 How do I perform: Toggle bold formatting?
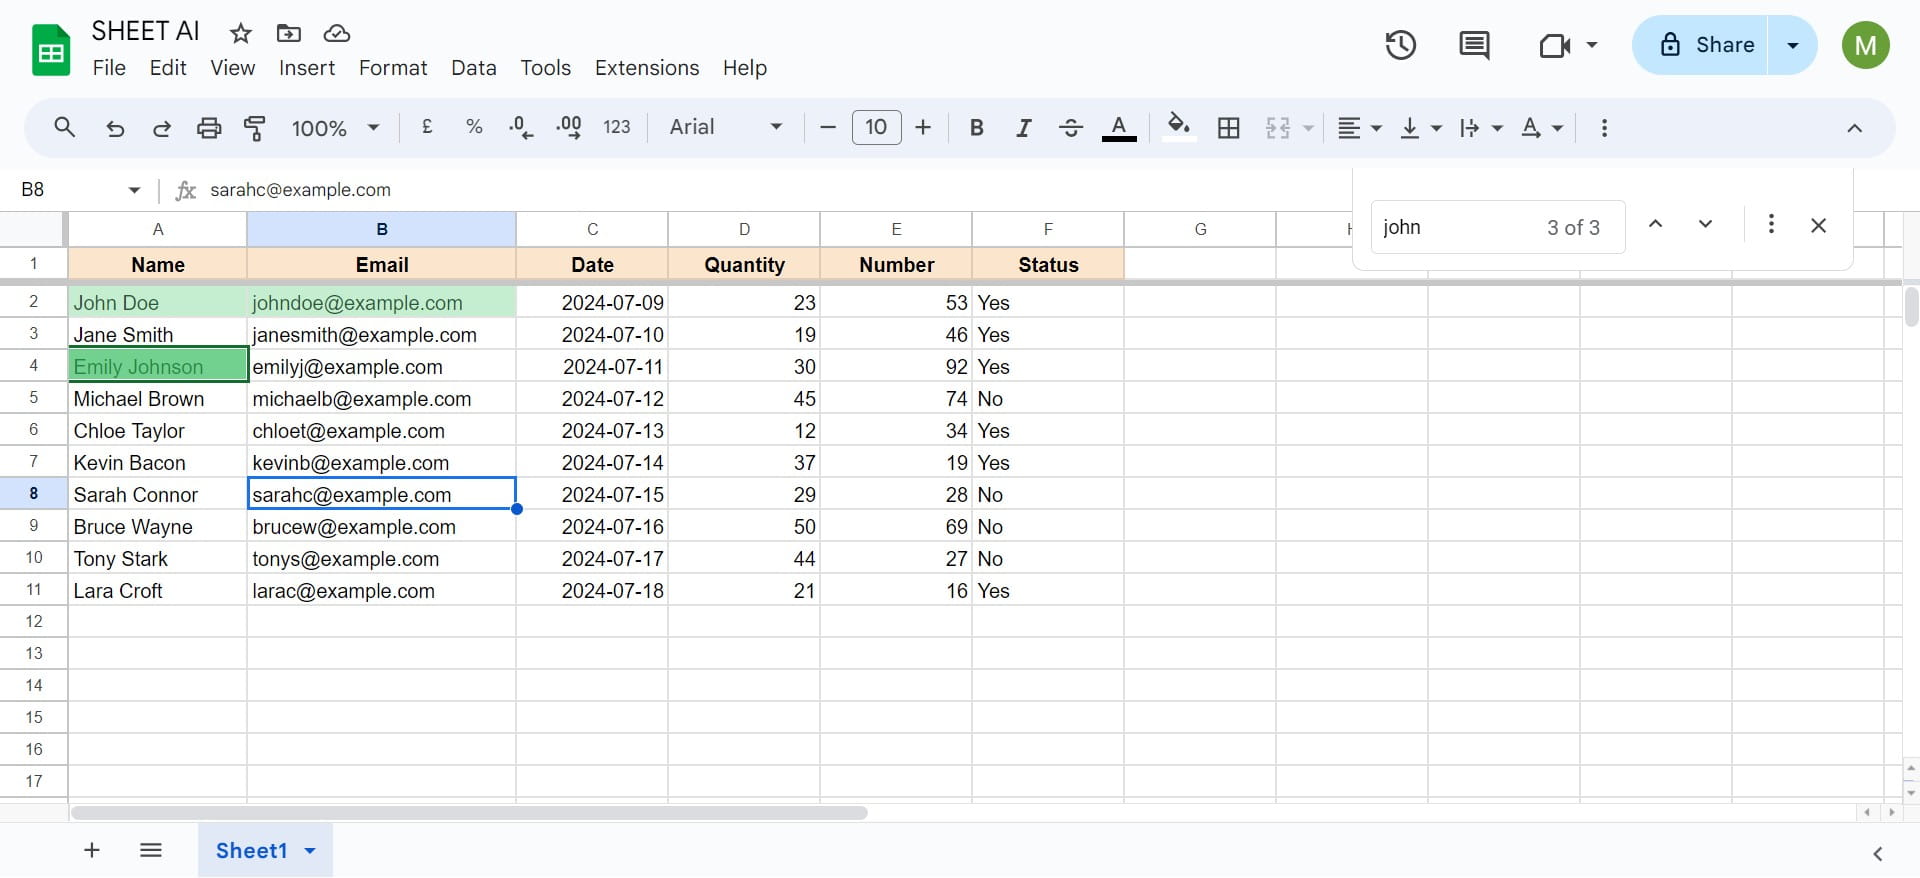976,128
